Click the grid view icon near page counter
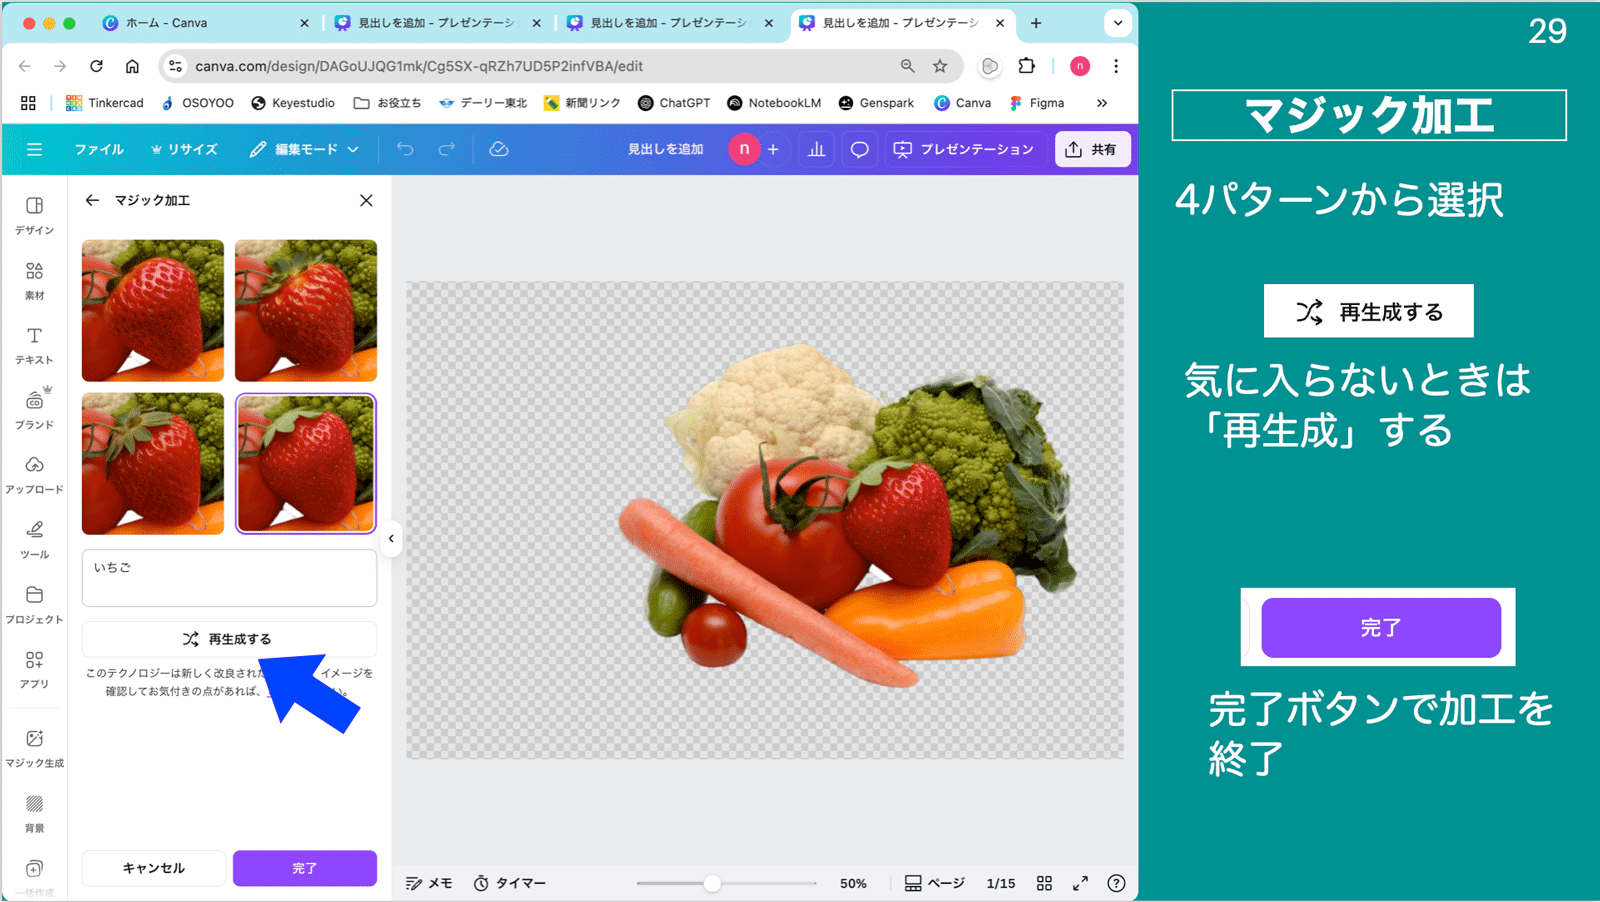1600x902 pixels. [x=1044, y=883]
